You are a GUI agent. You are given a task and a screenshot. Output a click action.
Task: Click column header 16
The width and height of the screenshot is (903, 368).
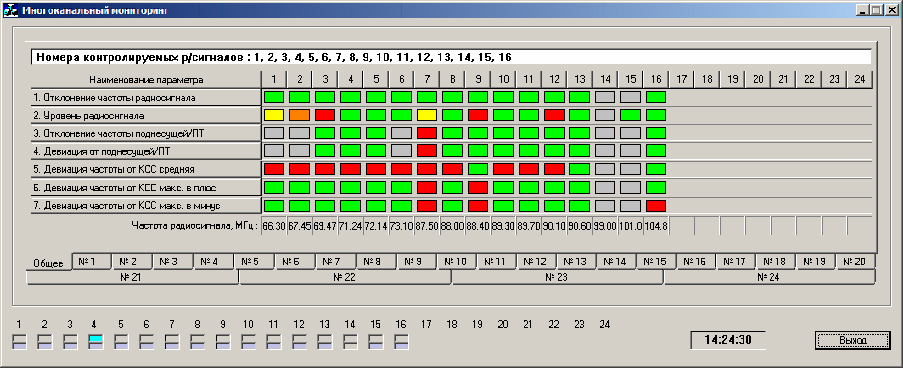(x=656, y=79)
